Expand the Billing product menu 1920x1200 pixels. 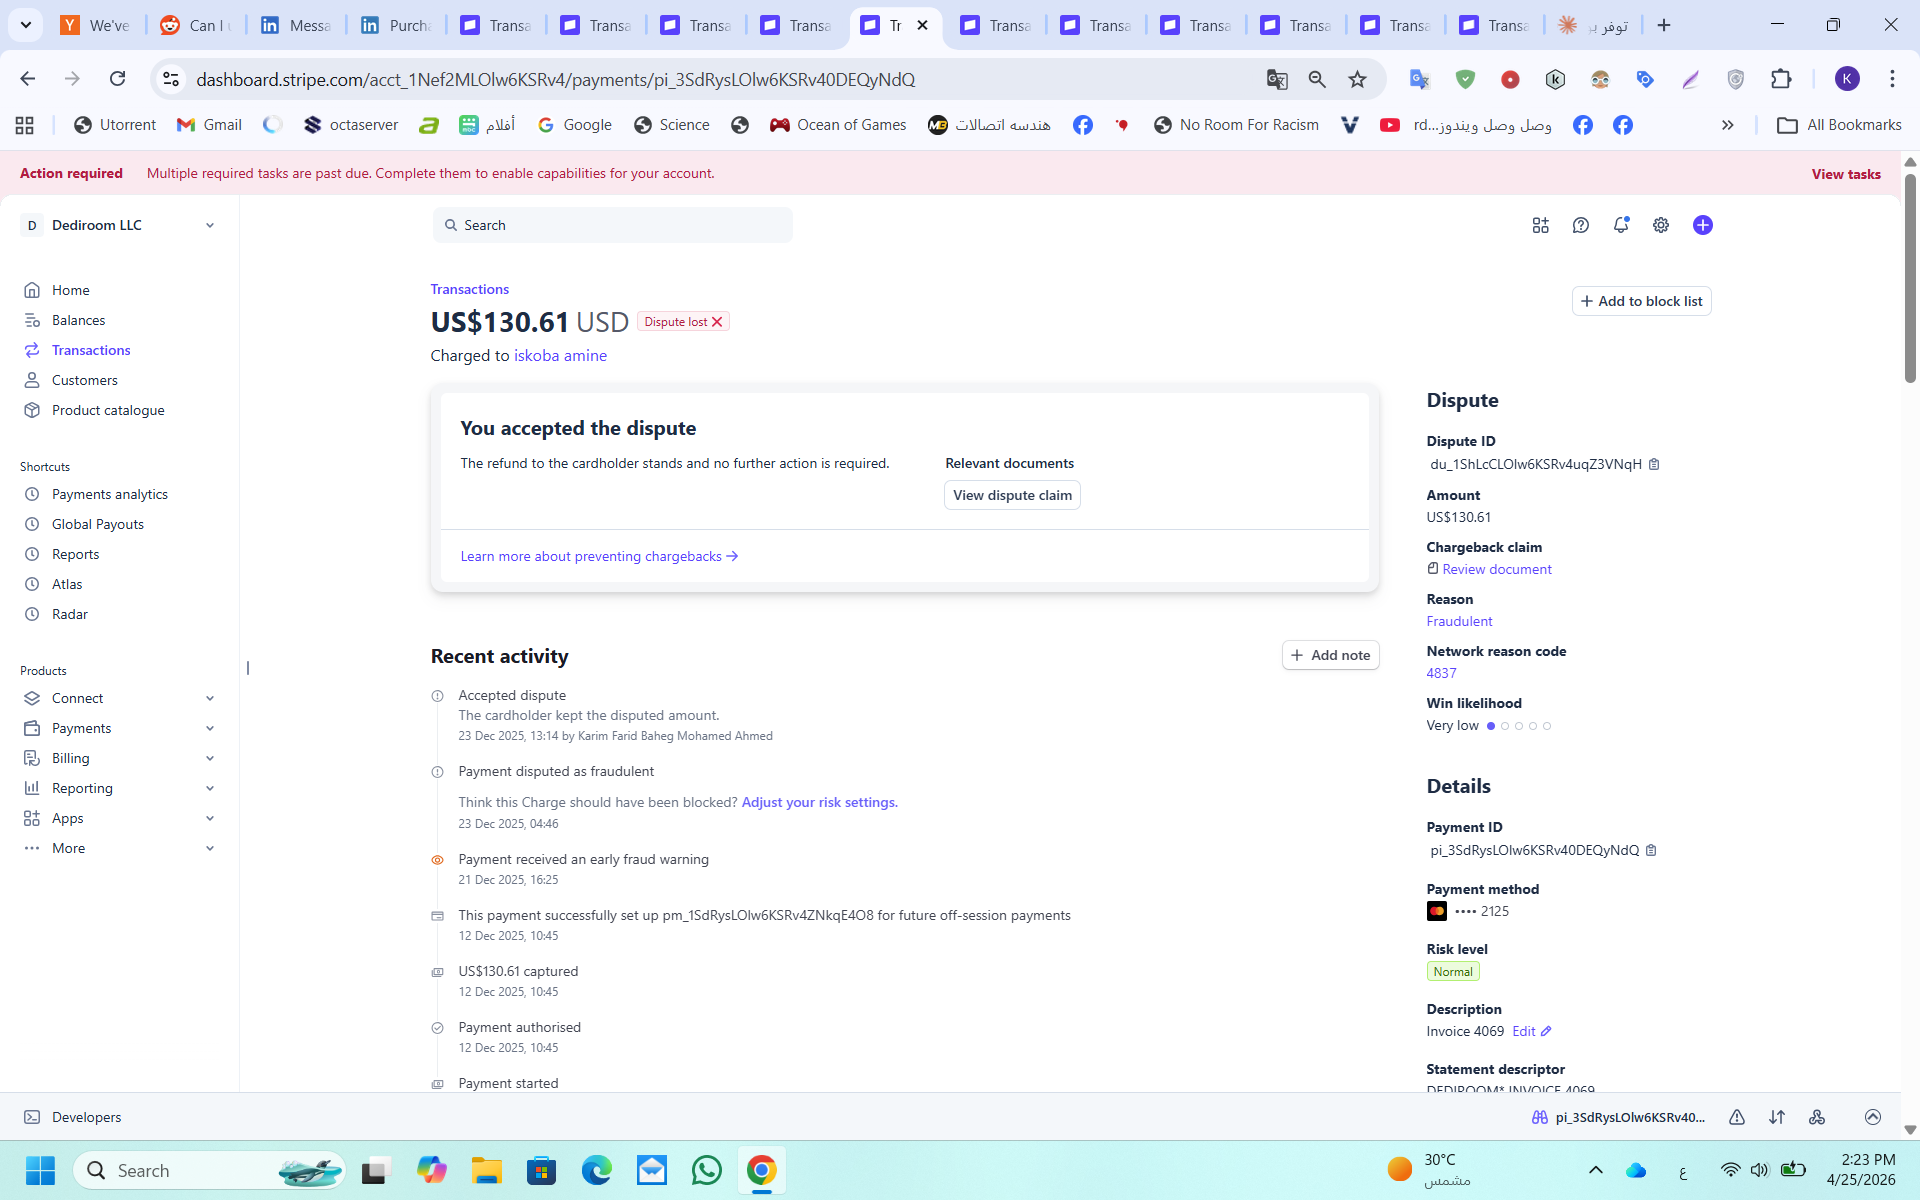coord(119,758)
